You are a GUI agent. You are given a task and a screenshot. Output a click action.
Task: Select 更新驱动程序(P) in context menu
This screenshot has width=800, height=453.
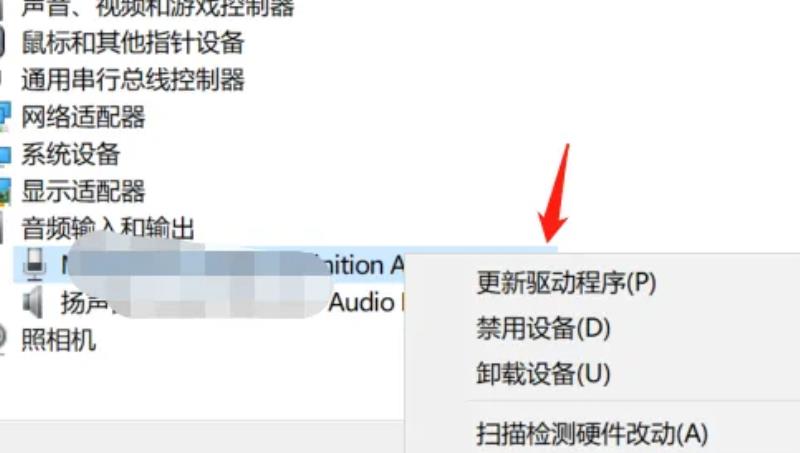click(566, 282)
